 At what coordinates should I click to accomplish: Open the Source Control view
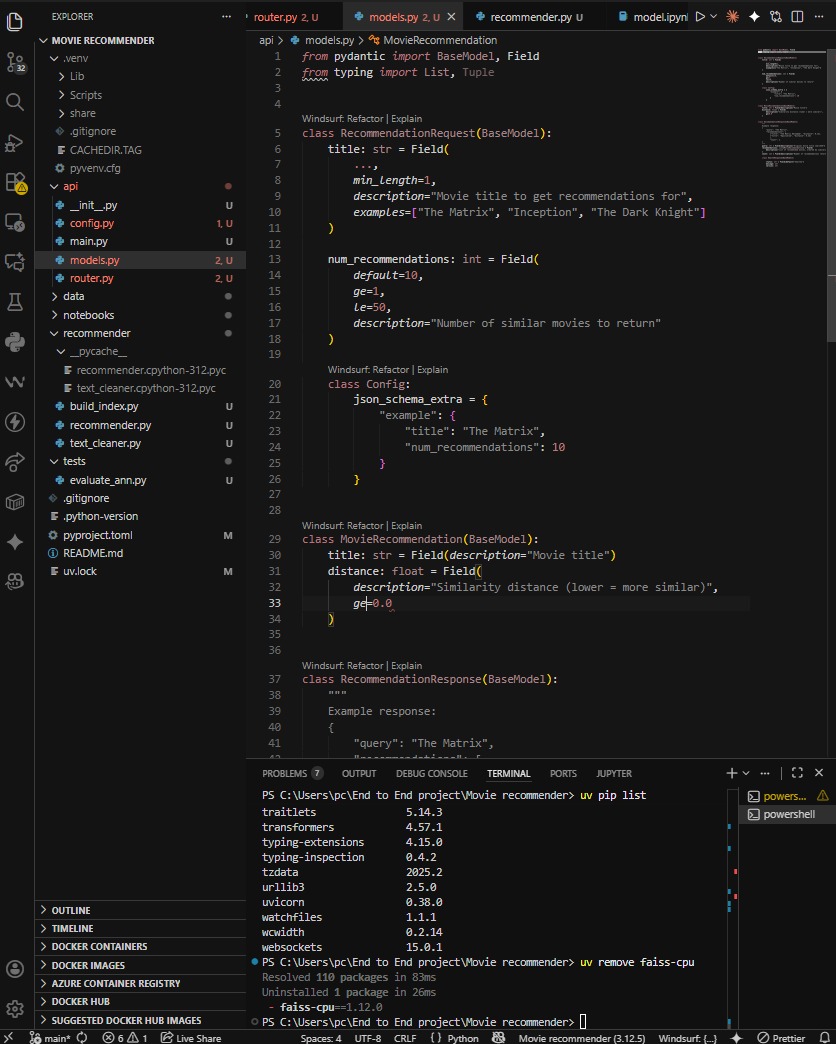(15, 62)
